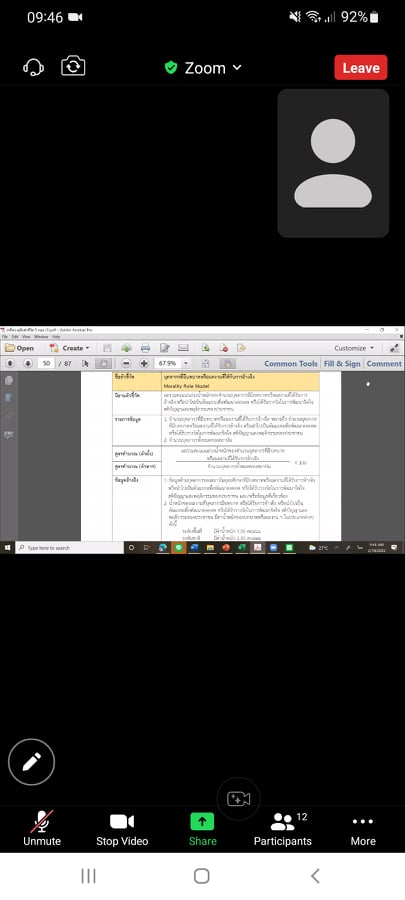
Task: Leave the meeting
Action: 361,67
